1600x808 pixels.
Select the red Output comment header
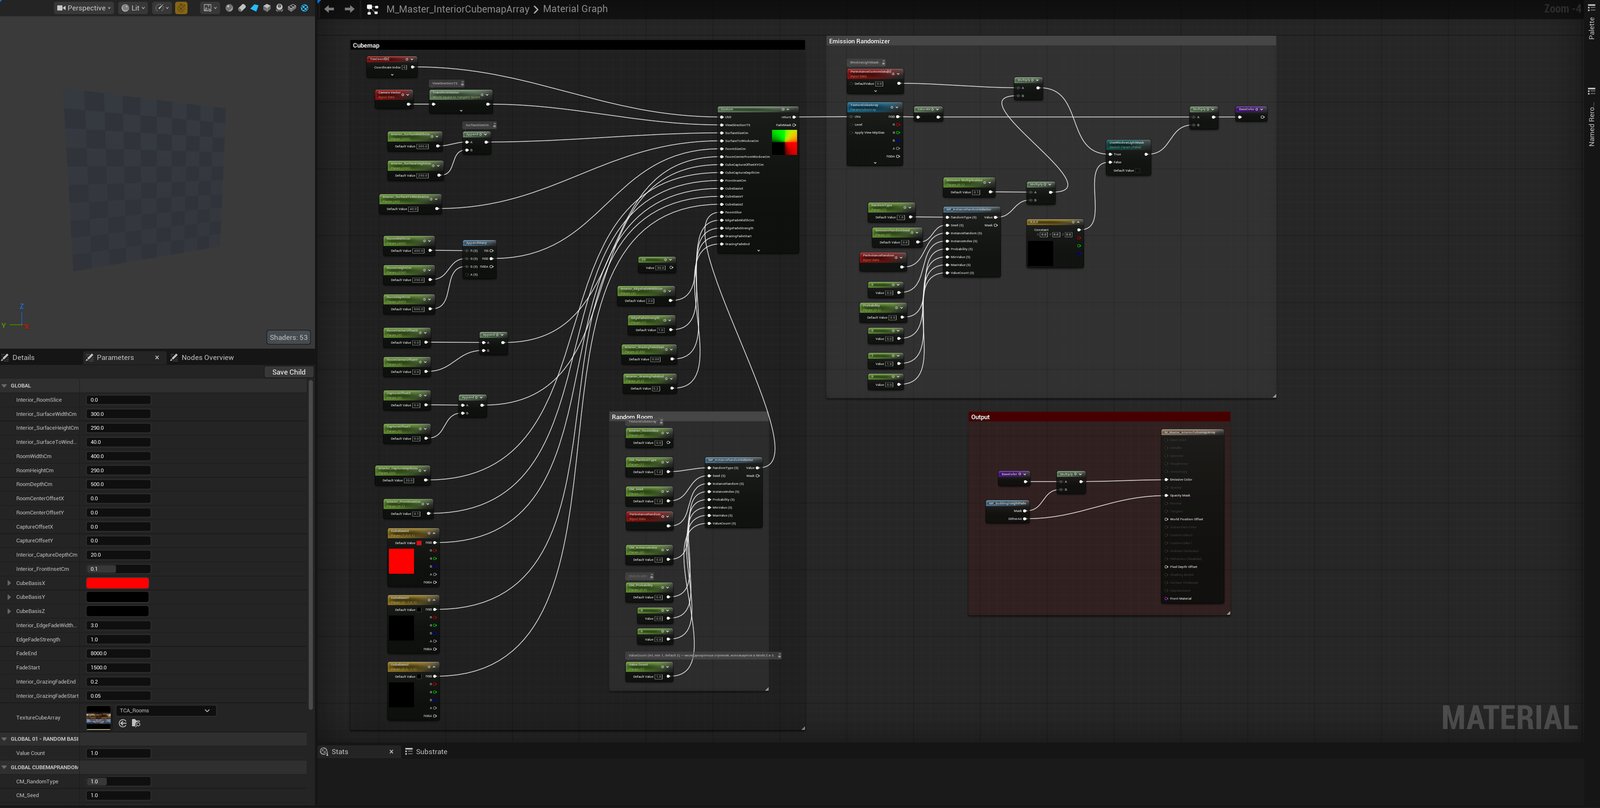pos(1099,417)
